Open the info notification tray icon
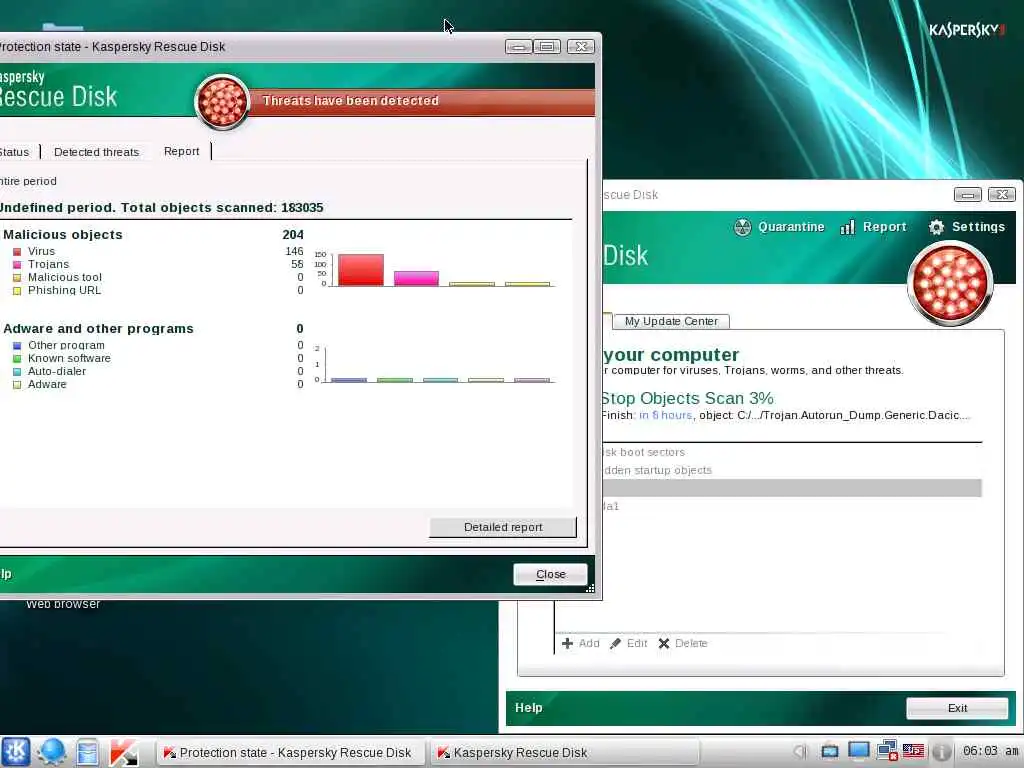This screenshot has height=768, width=1024. click(x=941, y=752)
